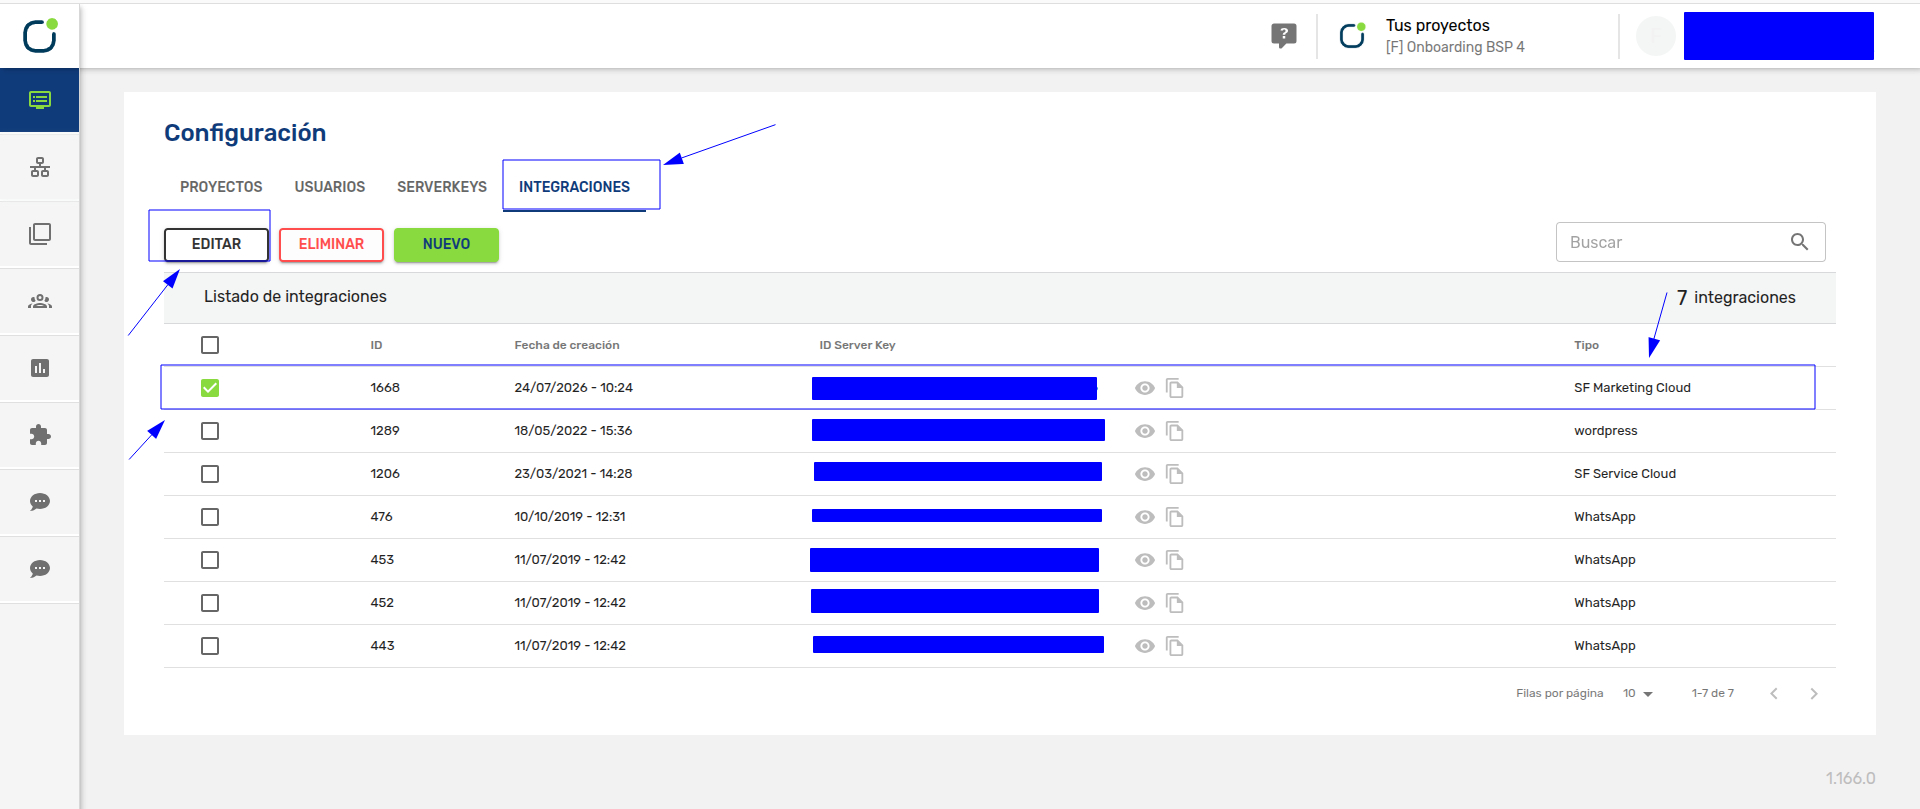Click the wordpress type cell

pyautogui.click(x=1605, y=431)
